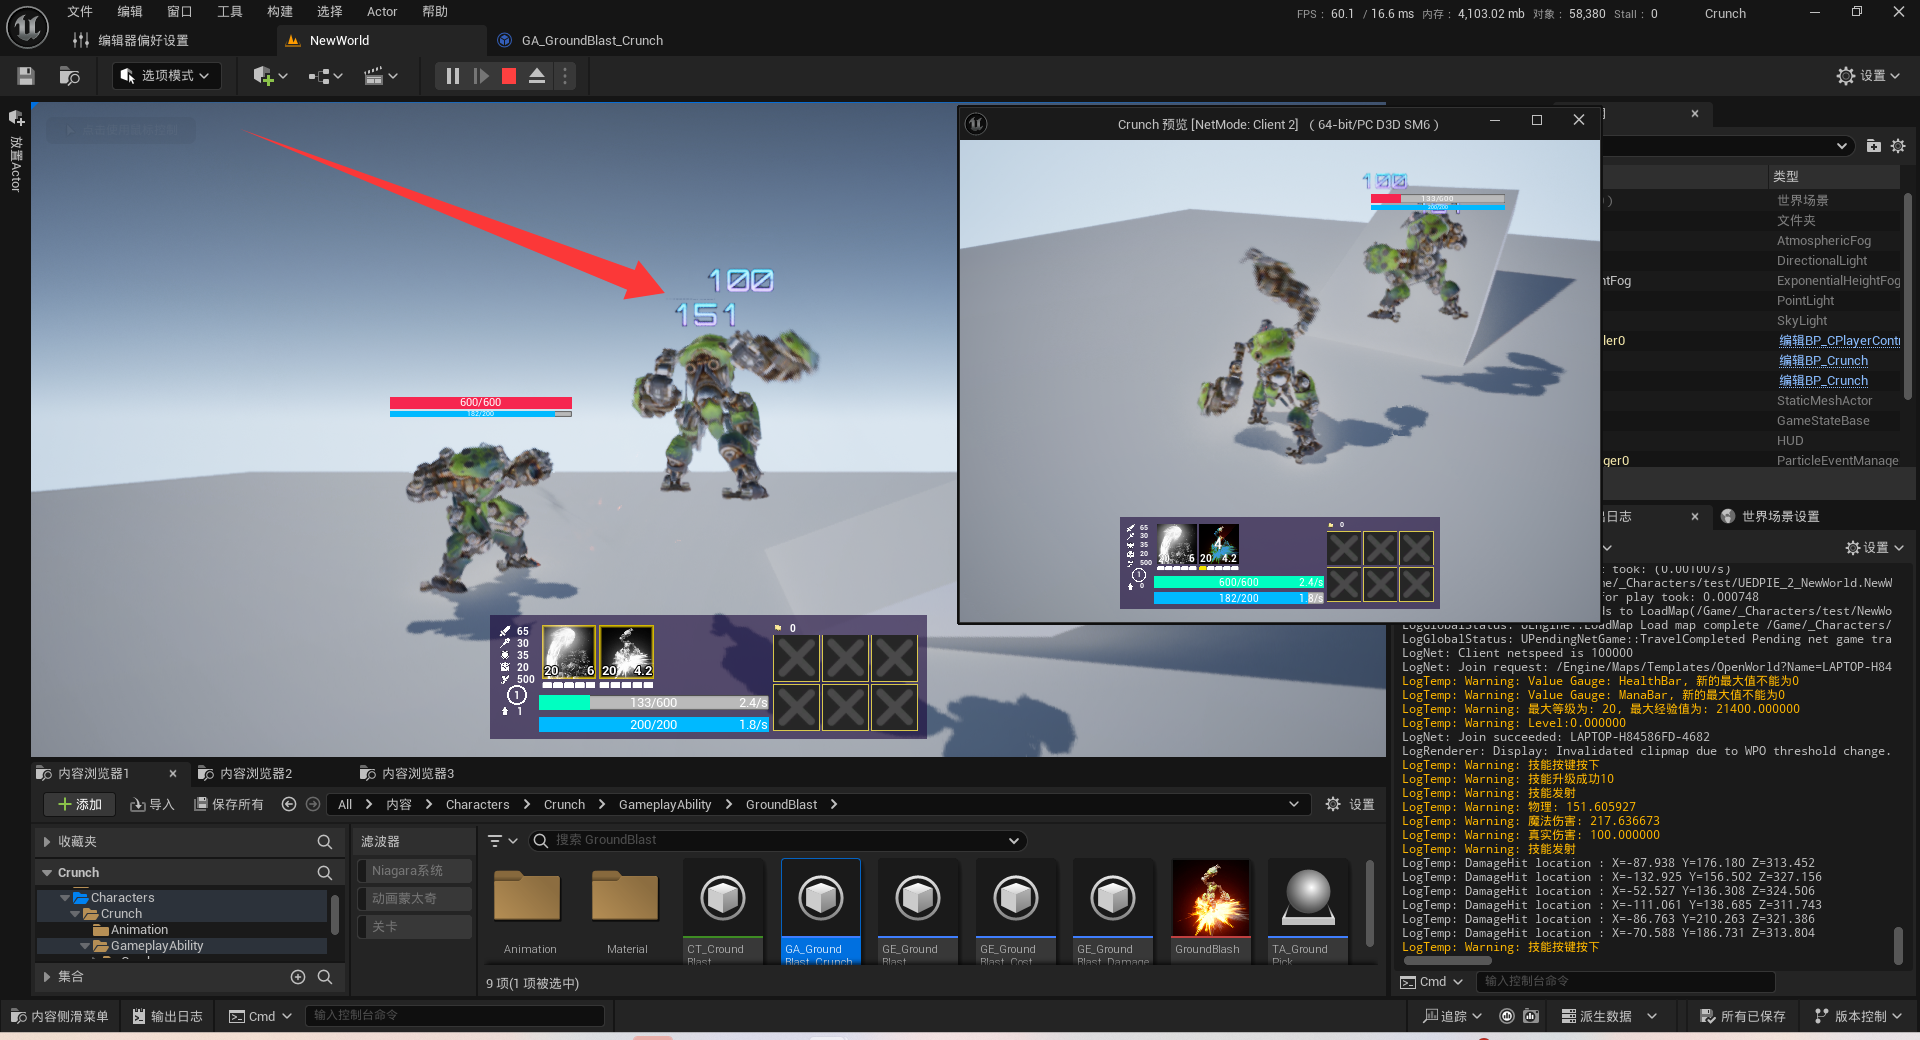Click the 保存所有 button
Image resolution: width=1920 pixels, height=1040 pixels.
click(228, 805)
